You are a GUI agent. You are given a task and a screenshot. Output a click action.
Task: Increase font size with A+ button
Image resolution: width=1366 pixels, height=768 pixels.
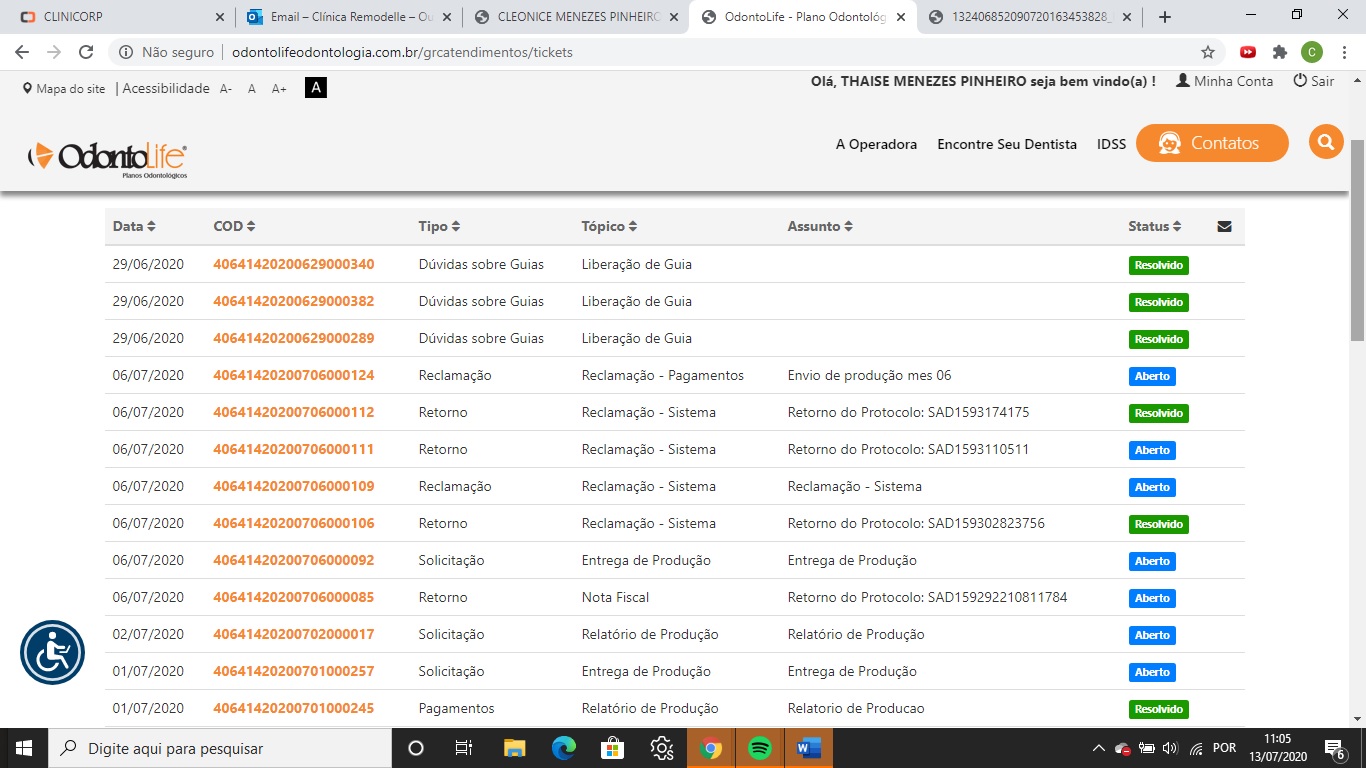pyautogui.click(x=279, y=89)
